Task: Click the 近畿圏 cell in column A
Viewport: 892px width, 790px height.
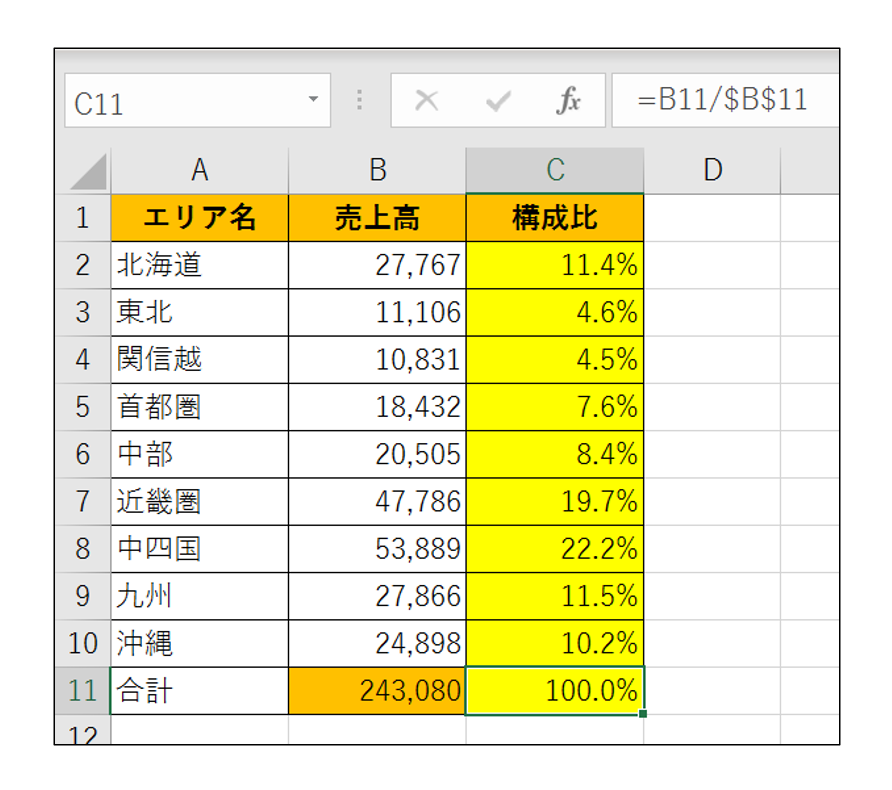Action: pos(199,502)
